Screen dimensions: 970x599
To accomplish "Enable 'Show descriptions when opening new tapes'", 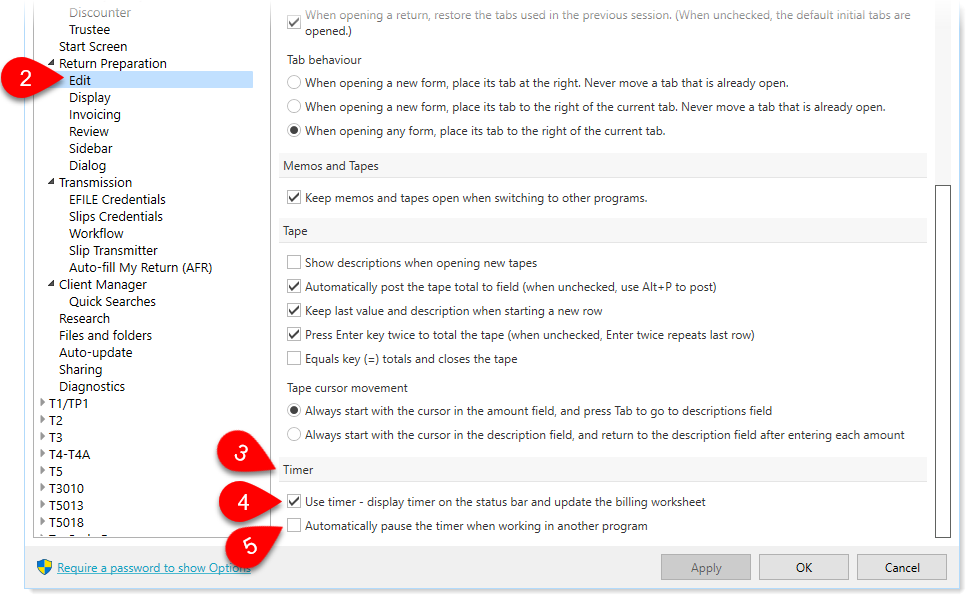I will pyautogui.click(x=294, y=263).
